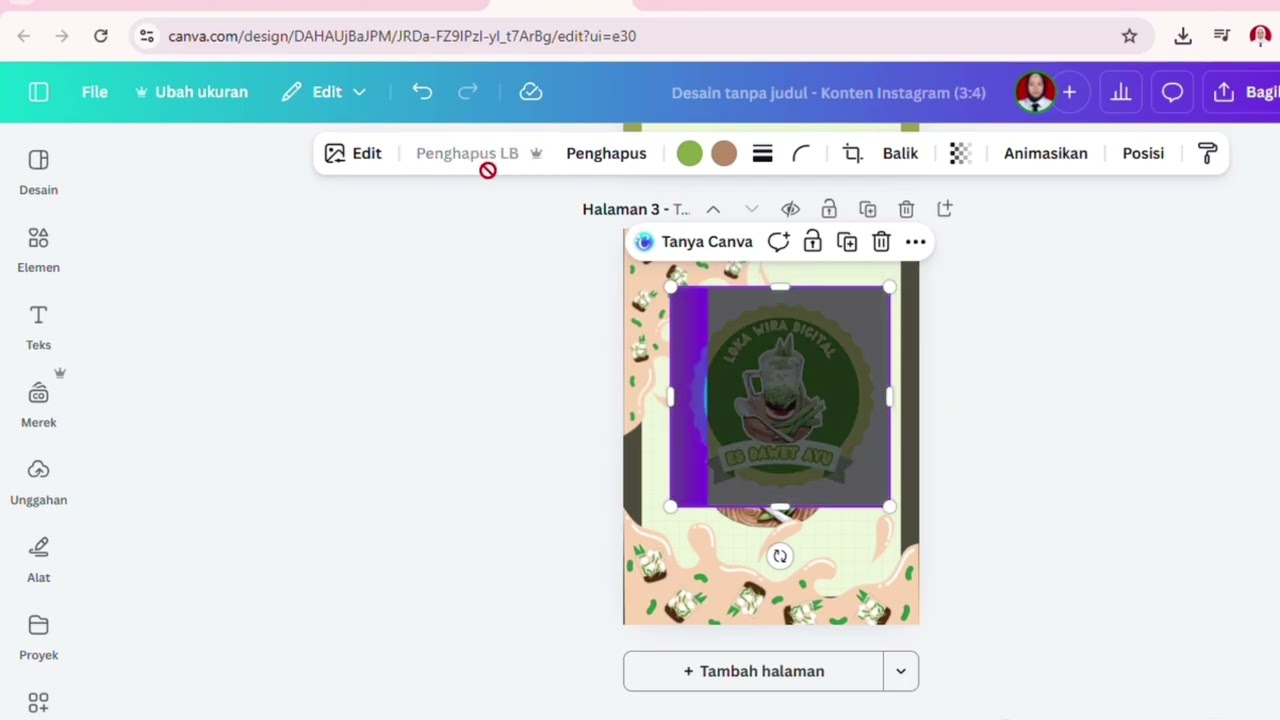The image size is (1280, 720).
Task: Hide page using eye icon
Action: 790,209
